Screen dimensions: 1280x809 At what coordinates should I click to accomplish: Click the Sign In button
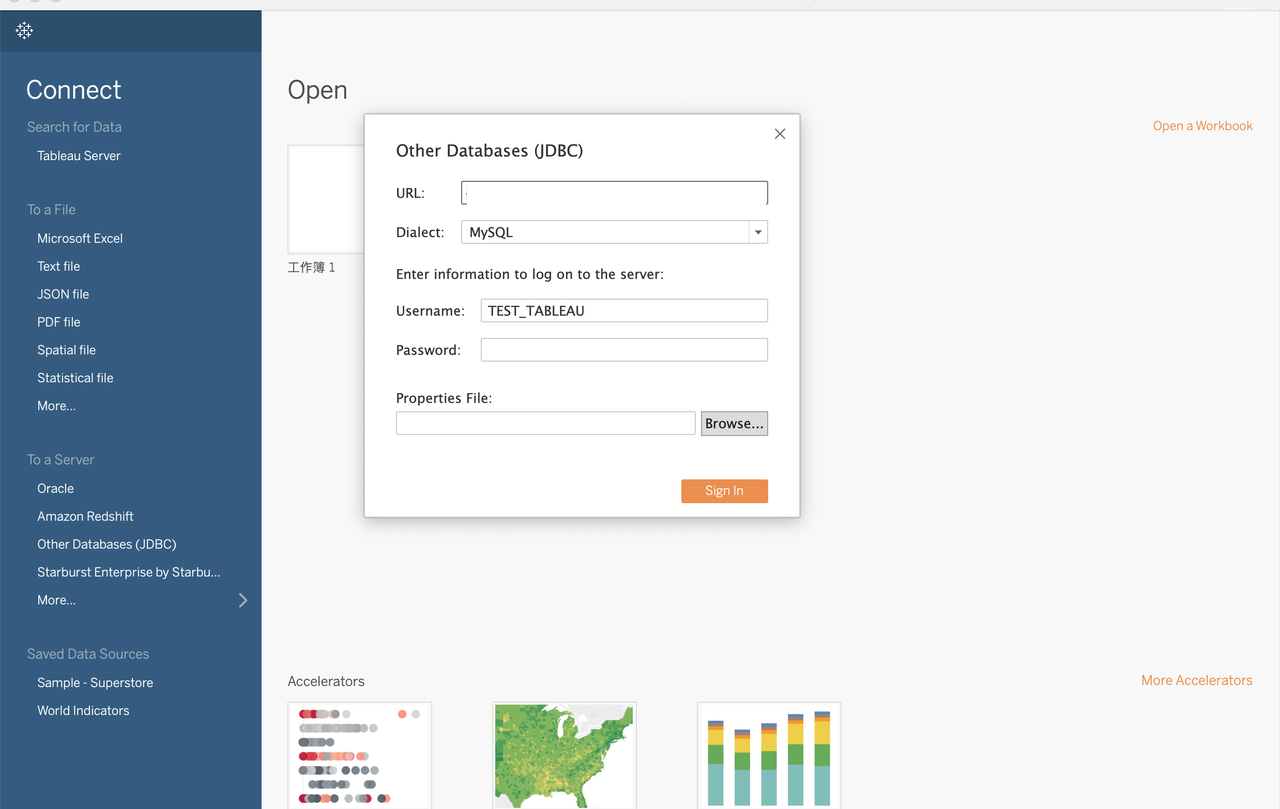(724, 491)
